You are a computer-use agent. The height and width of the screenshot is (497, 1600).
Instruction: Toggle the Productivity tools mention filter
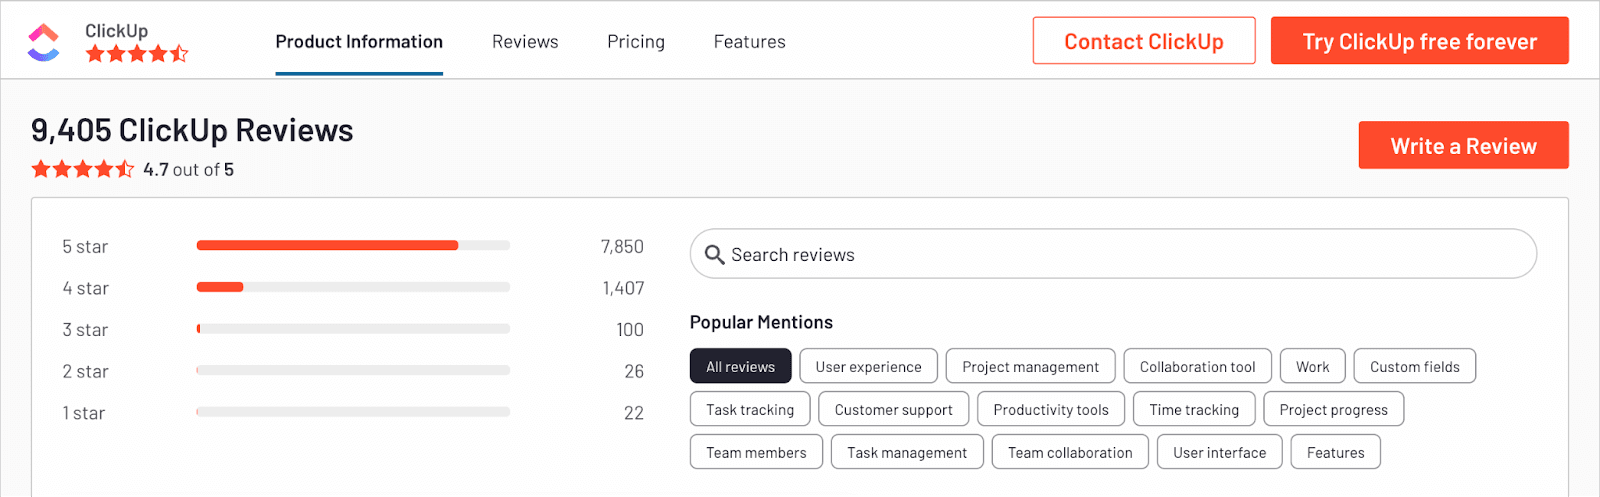(x=1051, y=409)
